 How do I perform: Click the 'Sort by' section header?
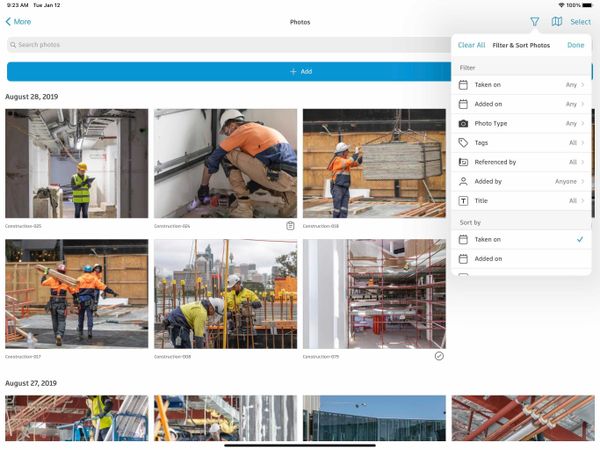(470, 222)
